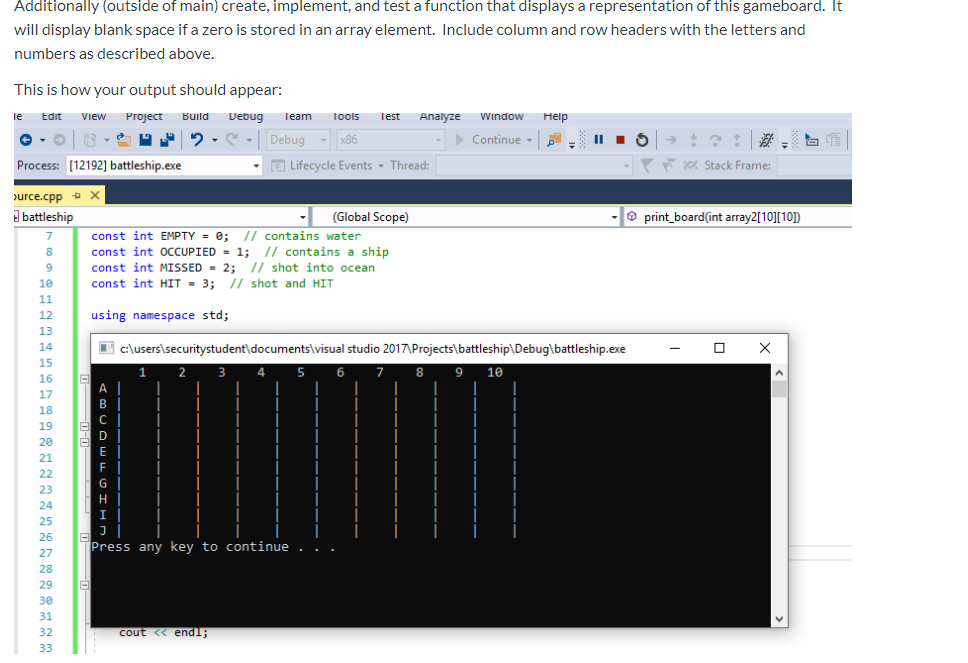
Task: Click the Stack Frame input box
Action: 814,165
